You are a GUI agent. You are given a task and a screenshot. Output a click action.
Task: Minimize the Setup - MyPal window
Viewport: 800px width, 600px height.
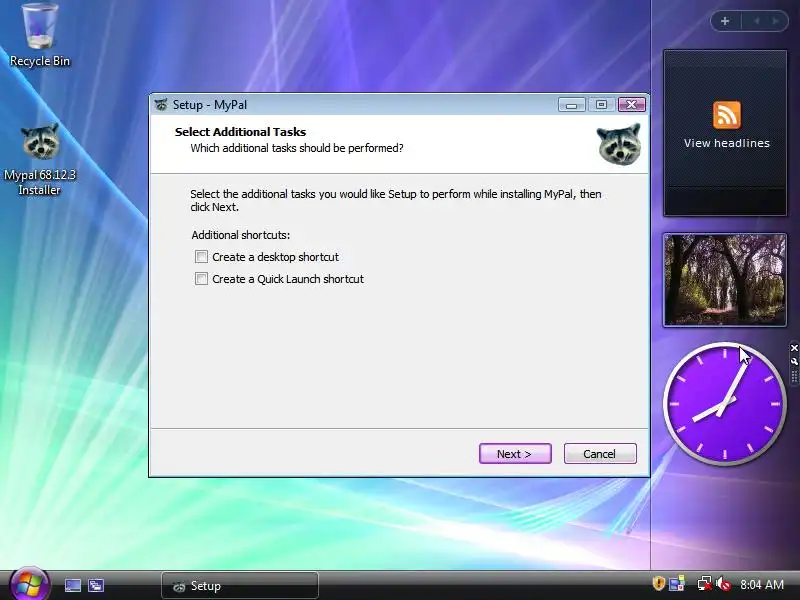coord(571,105)
